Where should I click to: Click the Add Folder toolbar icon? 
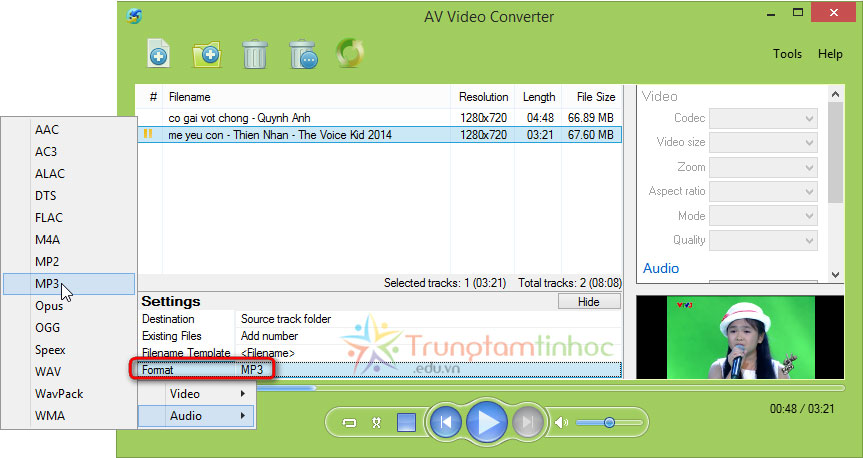click(207, 54)
